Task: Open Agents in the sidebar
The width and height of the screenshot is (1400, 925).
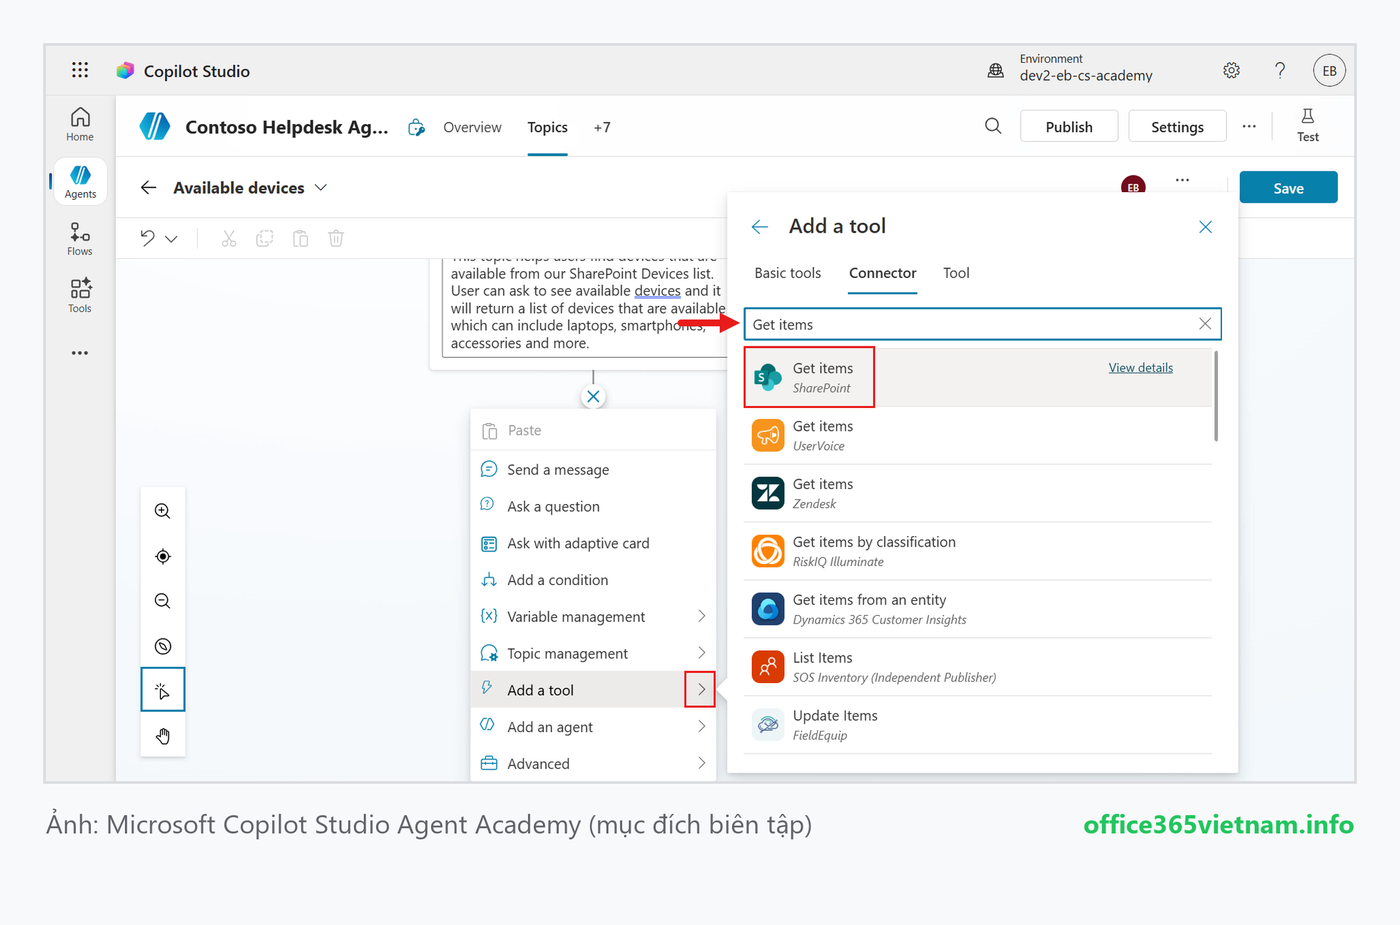Action: [x=80, y=182]
